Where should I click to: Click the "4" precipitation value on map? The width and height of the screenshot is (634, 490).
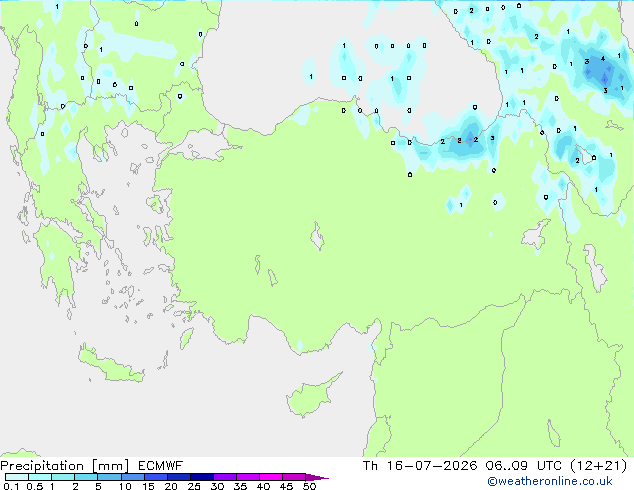[603, 59]
